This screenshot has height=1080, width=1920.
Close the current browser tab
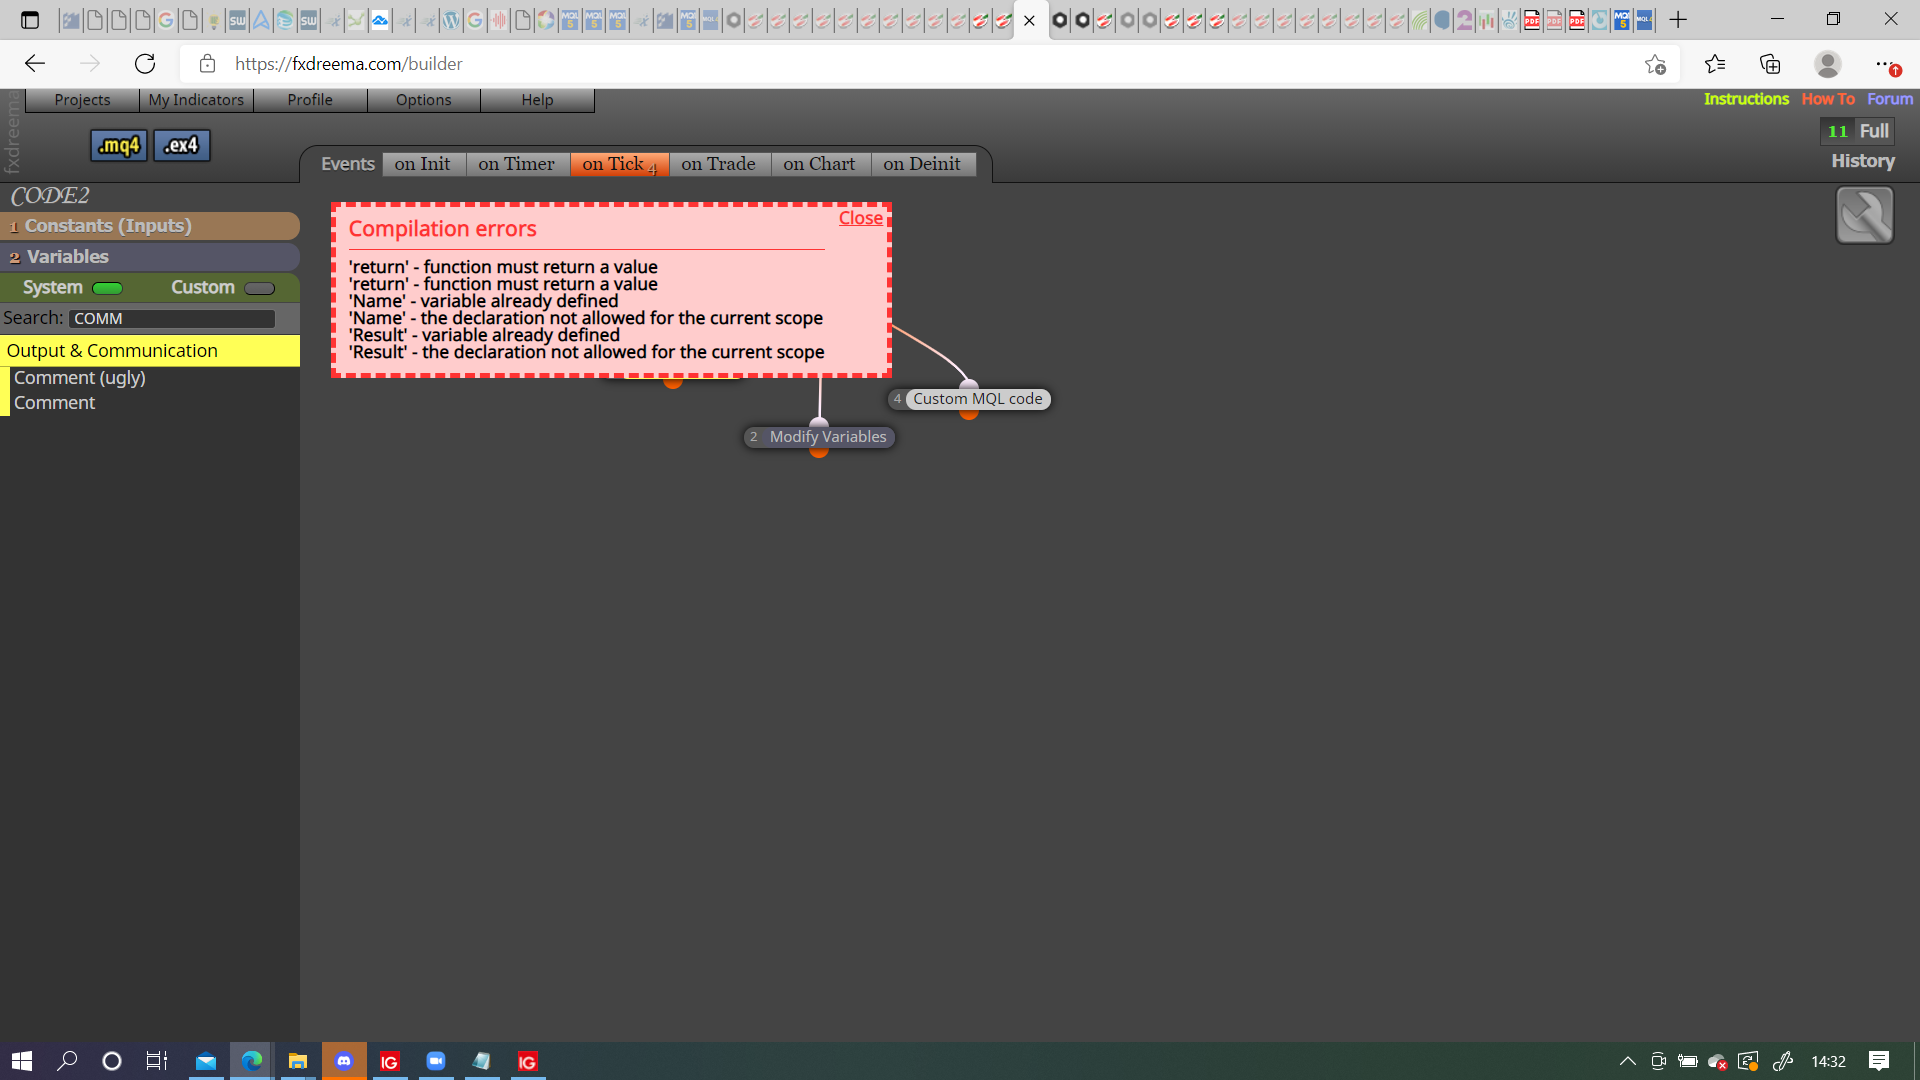tap(1029, 20)
